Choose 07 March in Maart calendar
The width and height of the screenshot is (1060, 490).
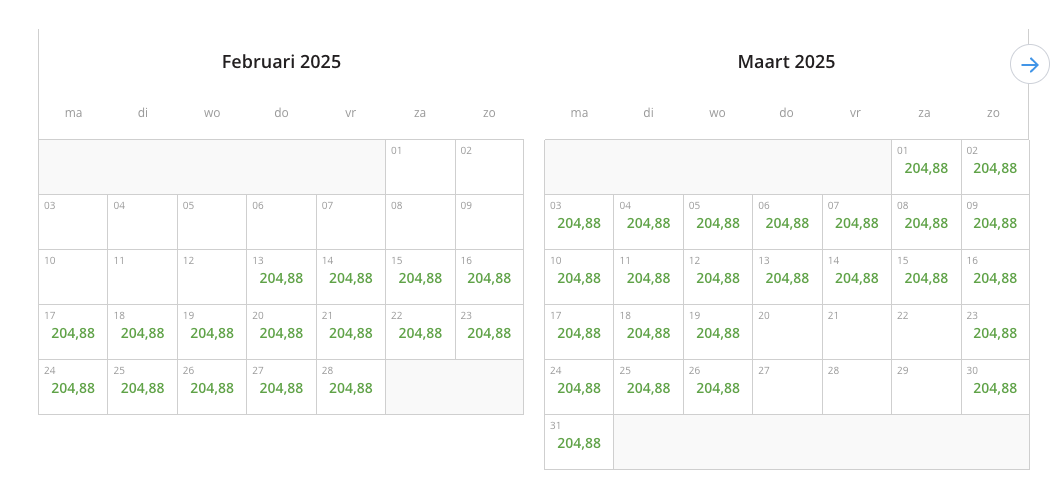(x=857, y=222)
